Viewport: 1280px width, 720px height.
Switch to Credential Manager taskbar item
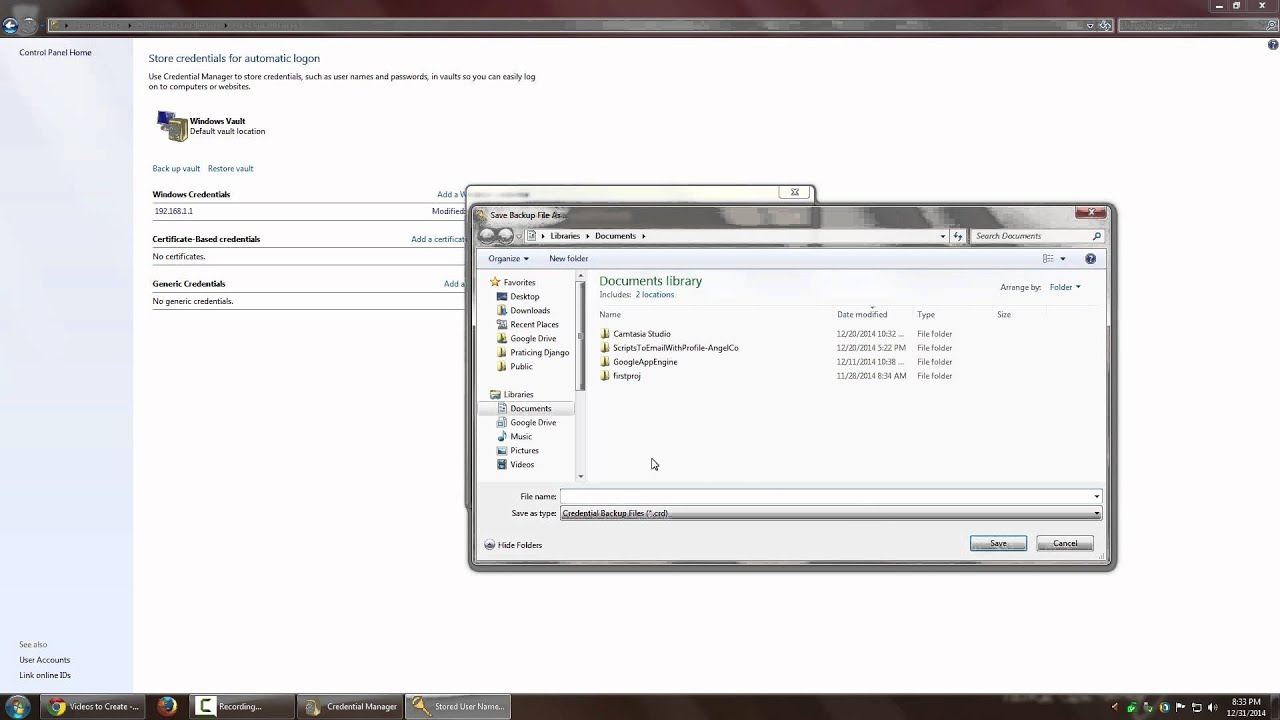click(x=351, y=706)
